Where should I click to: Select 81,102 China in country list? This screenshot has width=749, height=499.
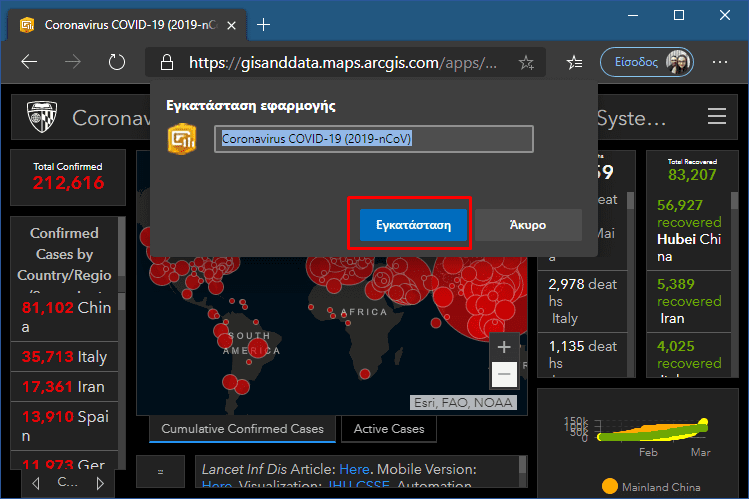[64, 317]
